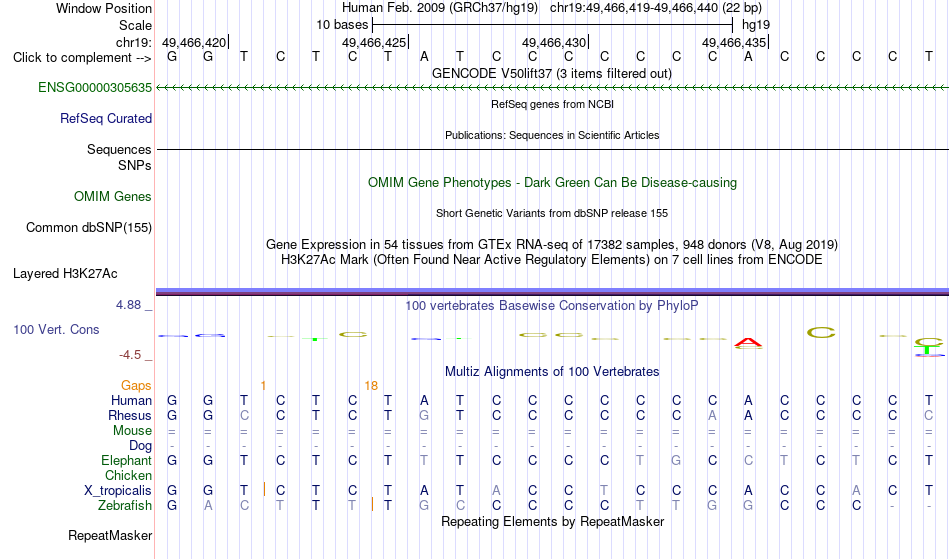Click the Window Position label
The height and width of the screenshot is (559, 950).
click(x=104, y=8)
